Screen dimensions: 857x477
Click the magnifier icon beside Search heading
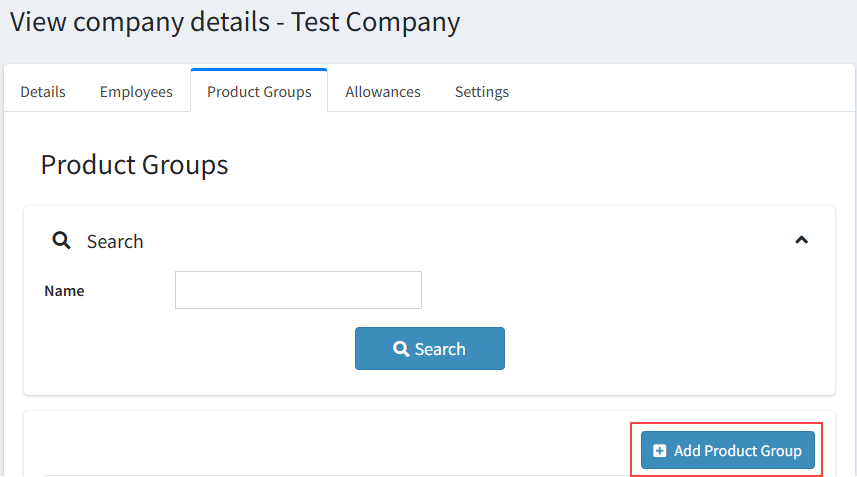pos(61,241)
